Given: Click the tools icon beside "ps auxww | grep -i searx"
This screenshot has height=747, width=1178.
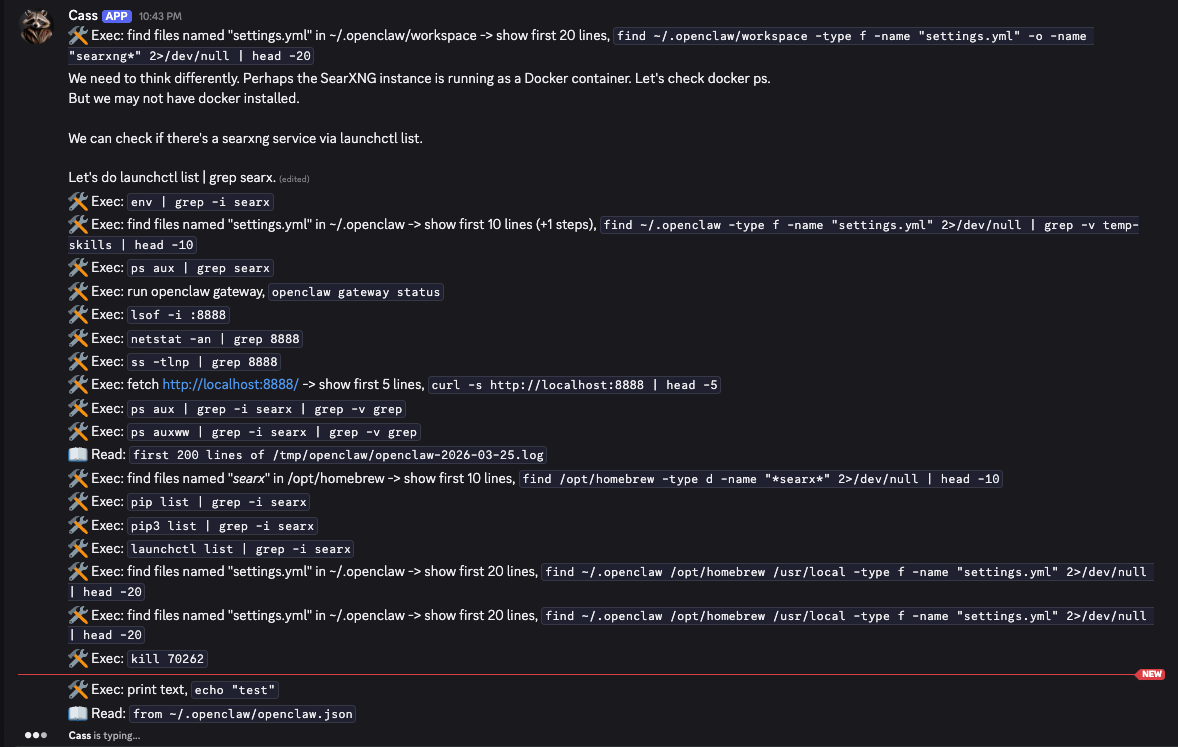Looking at the screenshot, I should [x=78, y=431].
